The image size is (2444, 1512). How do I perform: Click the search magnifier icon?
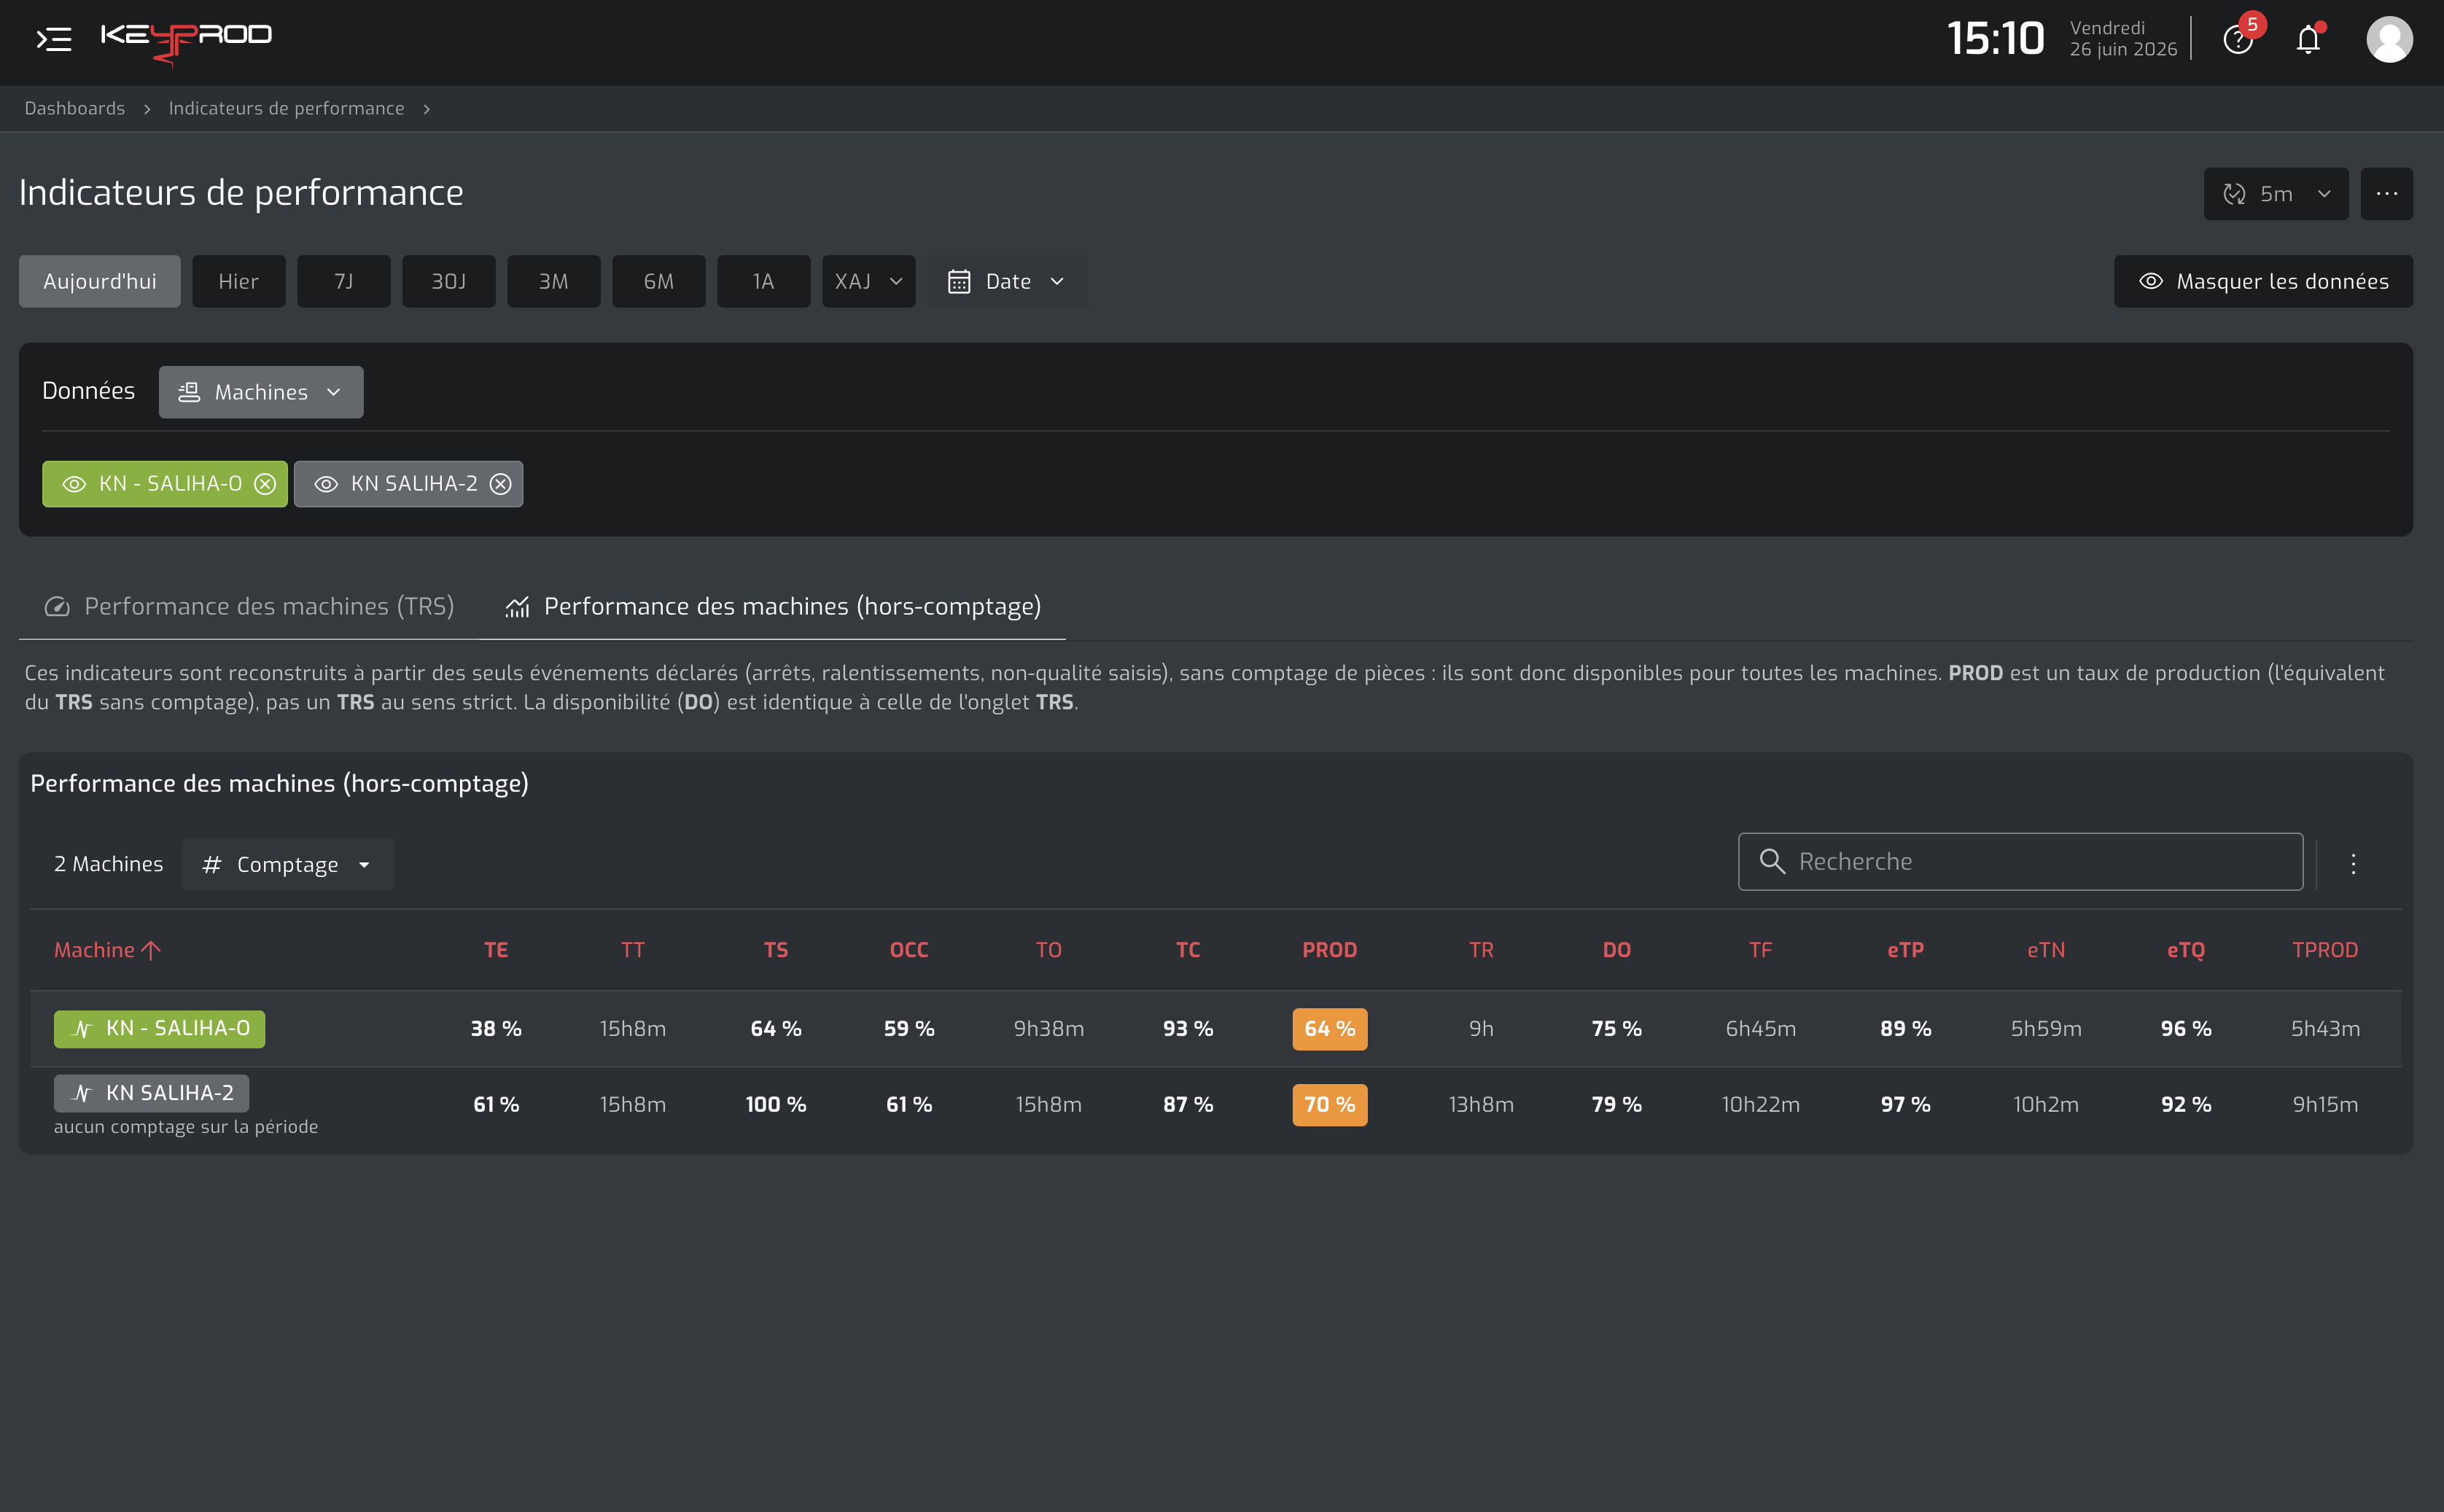point(1772,861)
